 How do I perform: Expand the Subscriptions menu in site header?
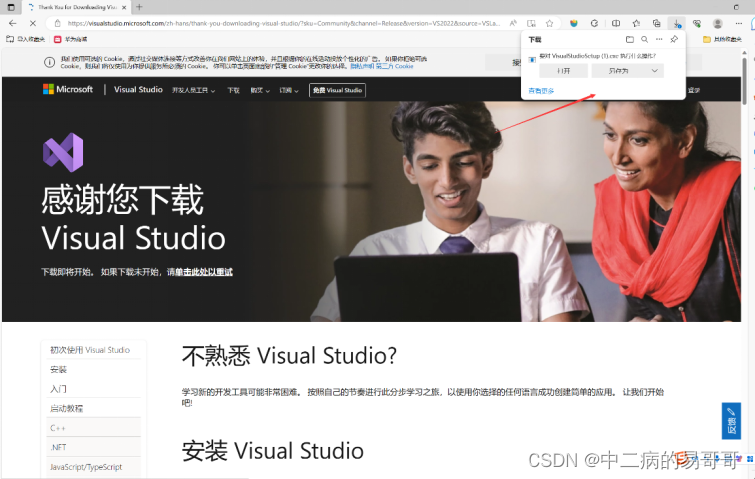tap(289, 91)
